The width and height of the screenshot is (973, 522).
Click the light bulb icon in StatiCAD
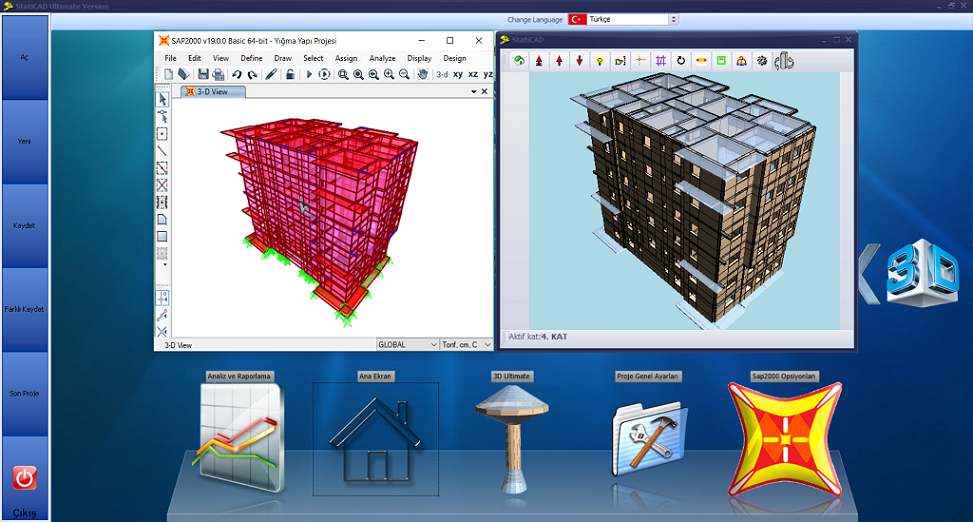click(x=599, y=61)
